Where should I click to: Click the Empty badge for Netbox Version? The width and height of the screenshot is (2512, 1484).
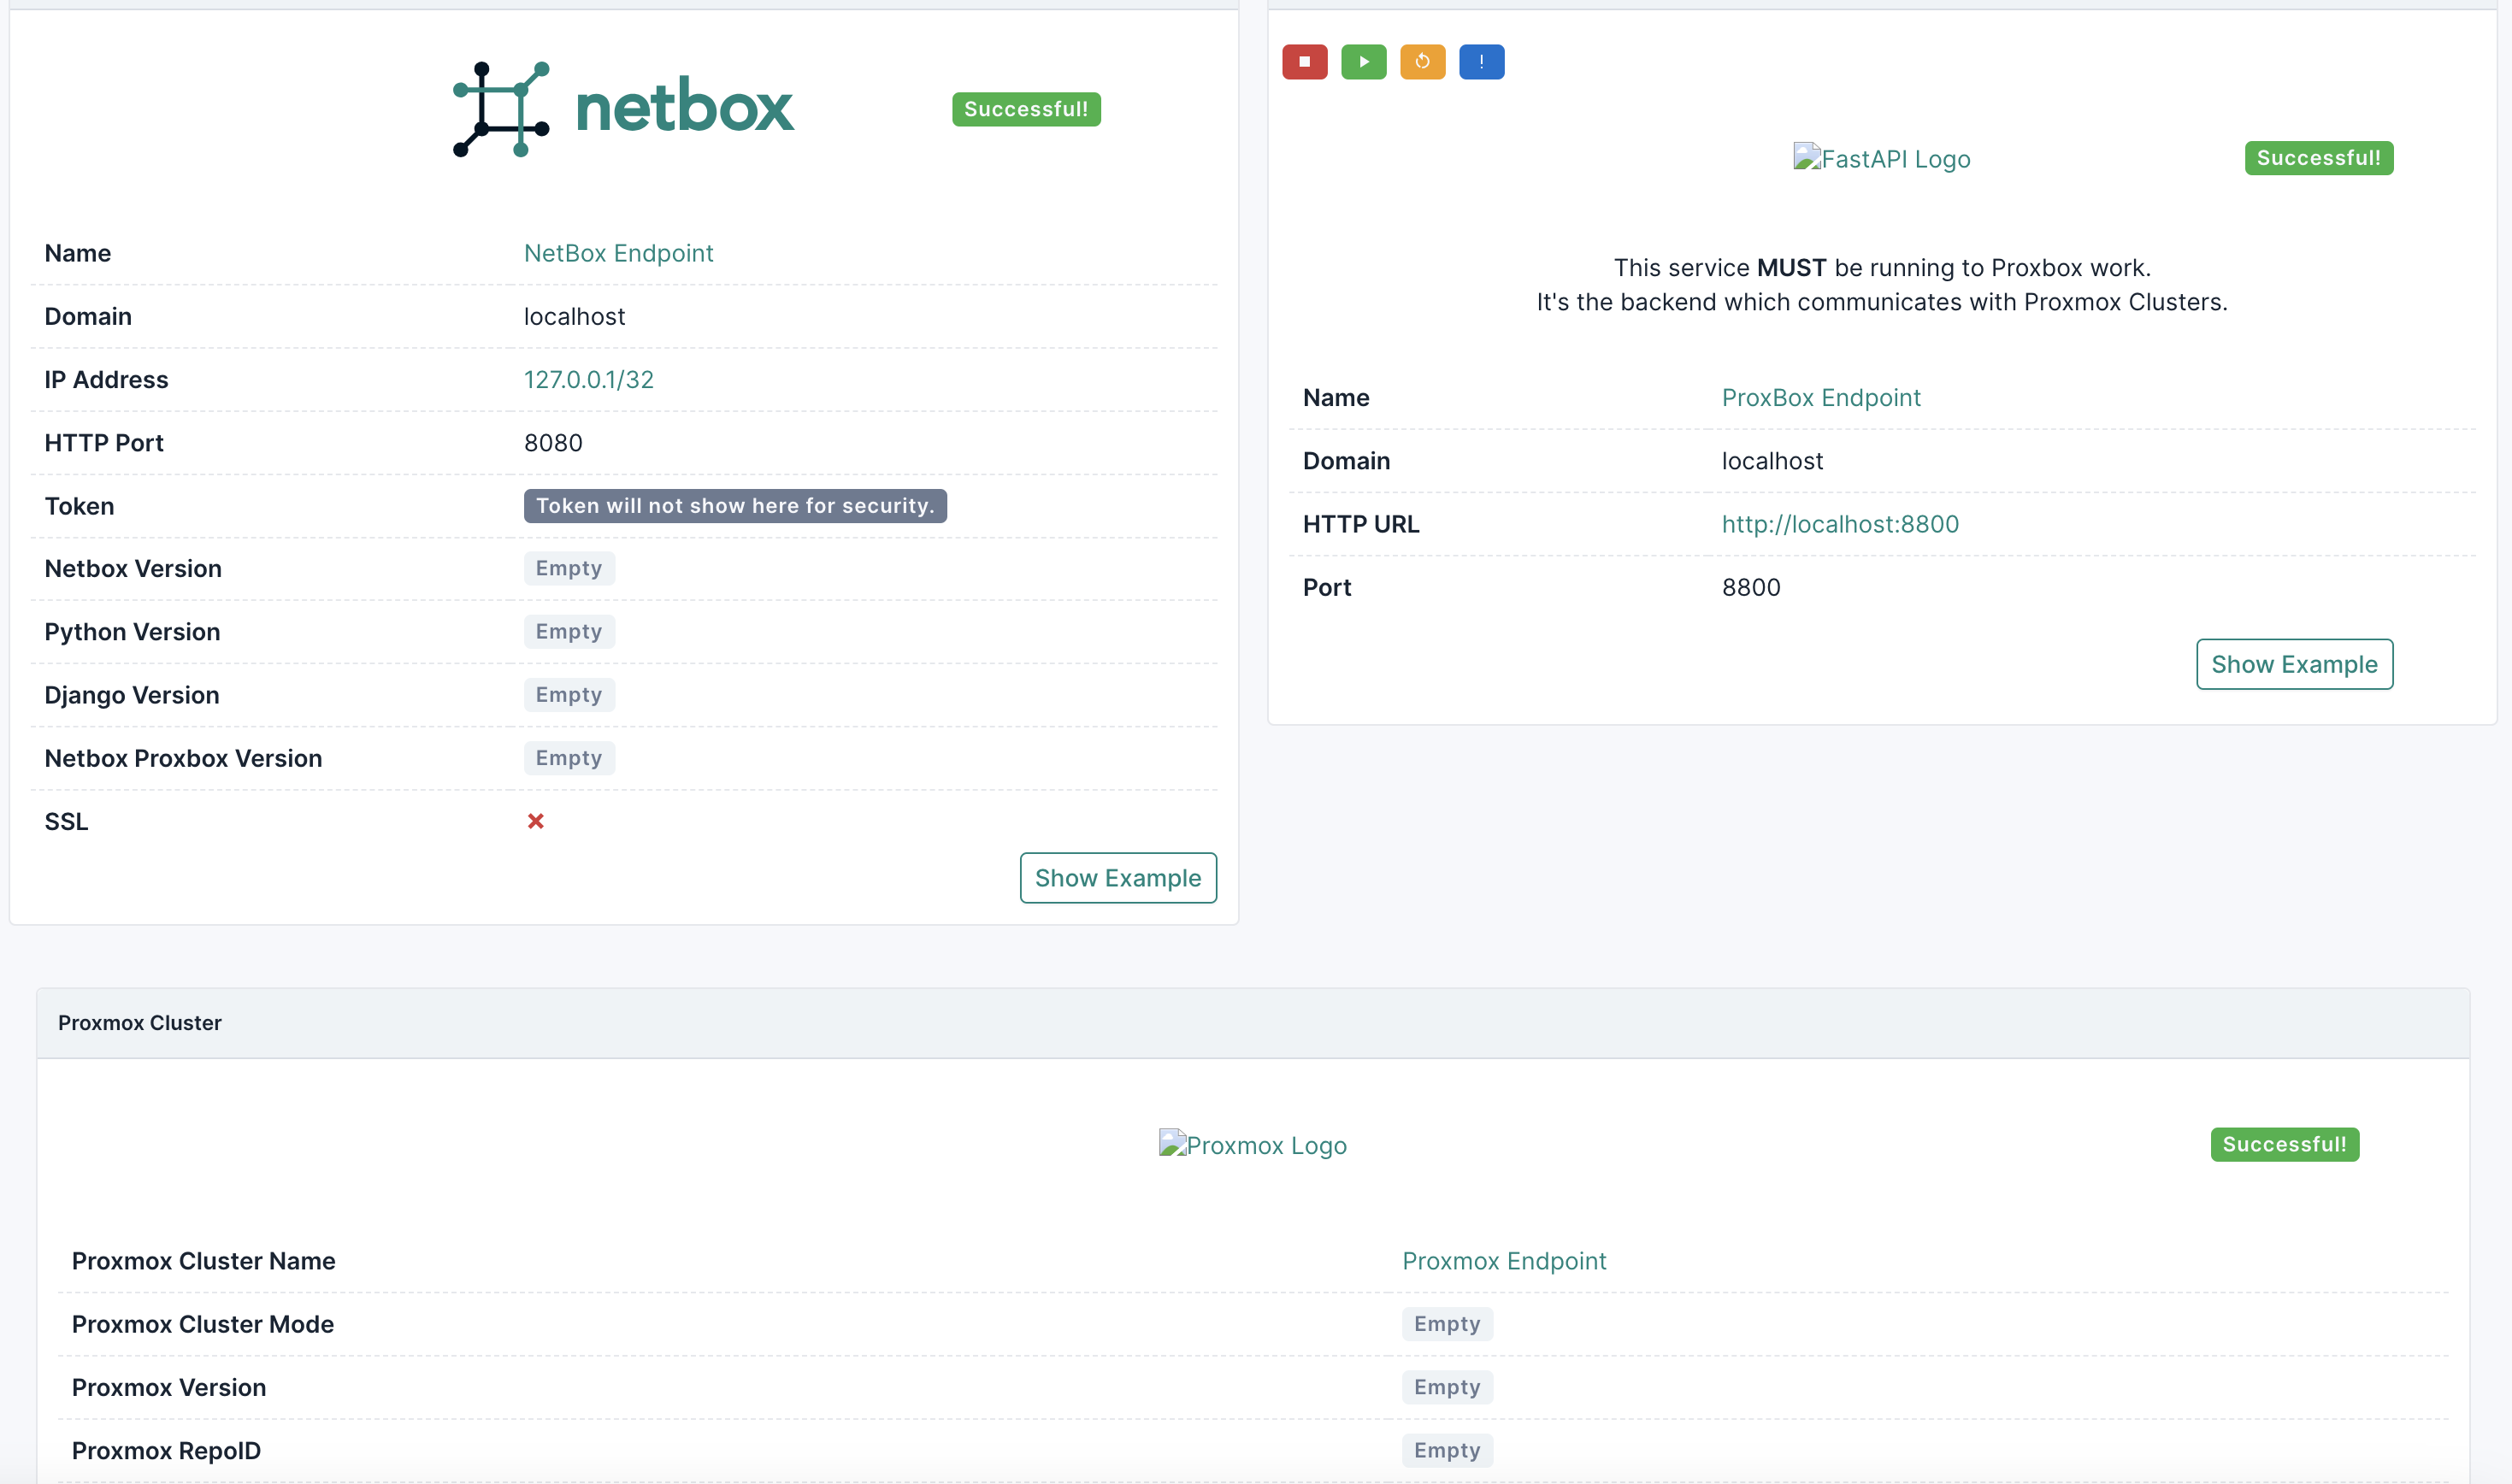[569, 568]
